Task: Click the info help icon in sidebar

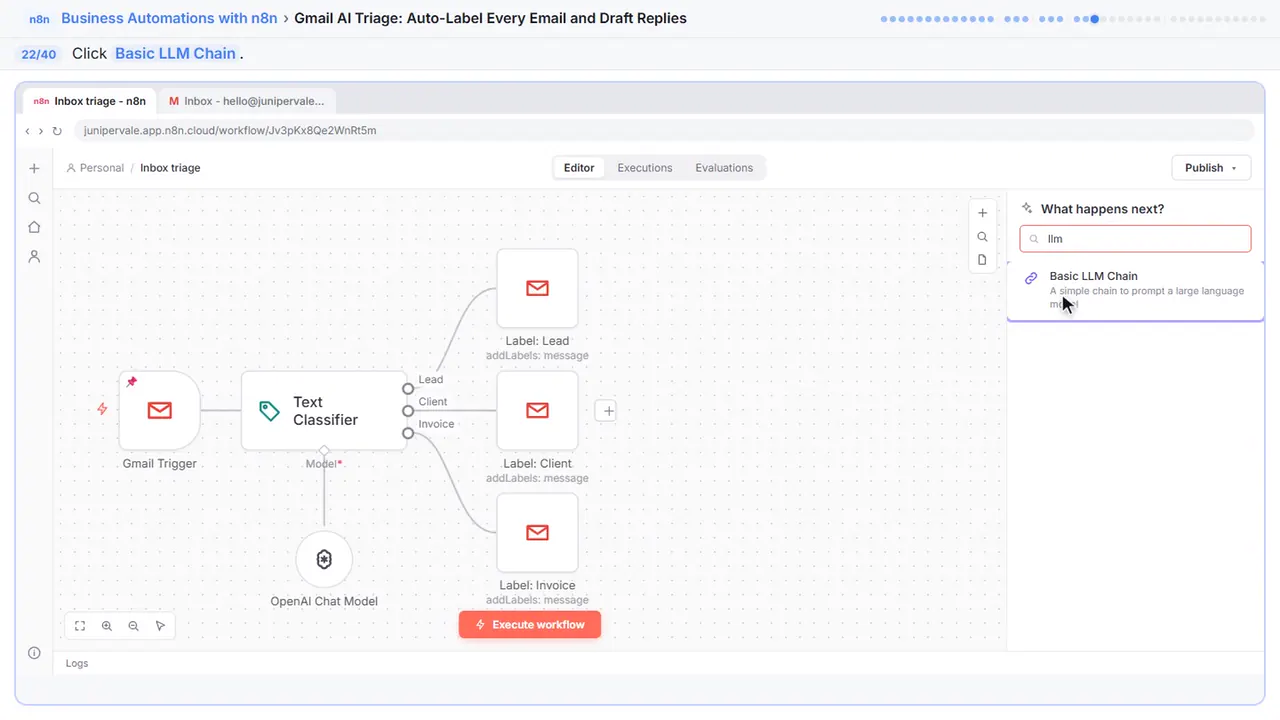Action: [x=34, y=653]
